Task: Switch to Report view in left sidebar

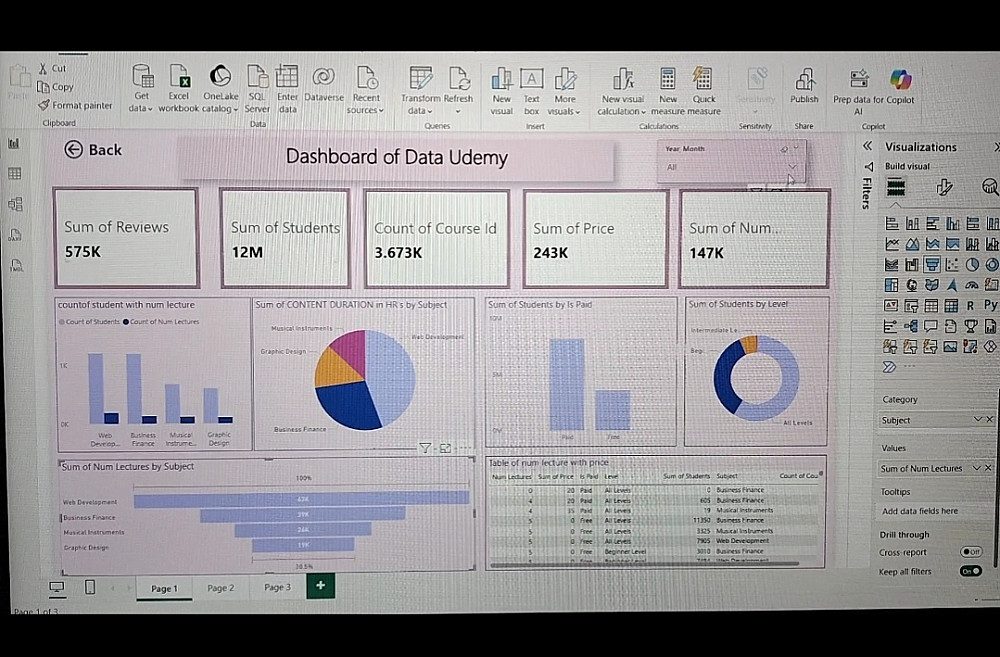Action: point(14,144)
